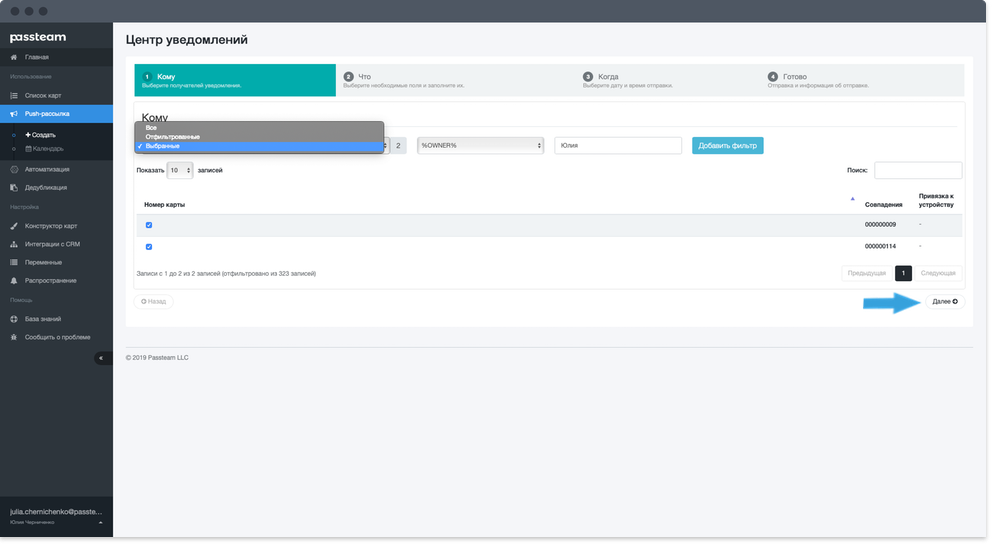Screen dimensions: 993x544
Task: Click the step 4 number badge for Готово
Action: tap(773, 77)
